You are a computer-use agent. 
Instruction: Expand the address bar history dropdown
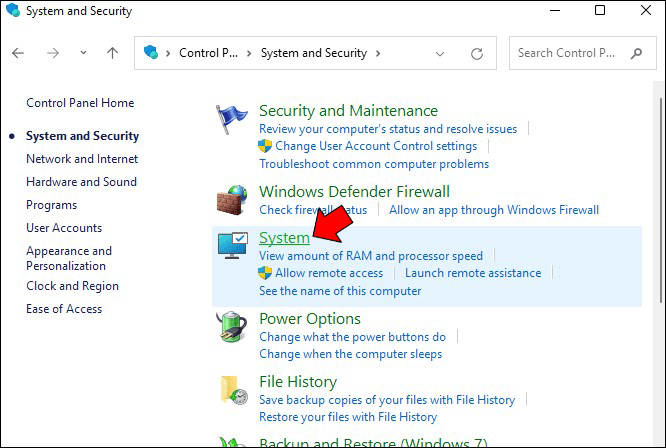(x=440, y=54)
